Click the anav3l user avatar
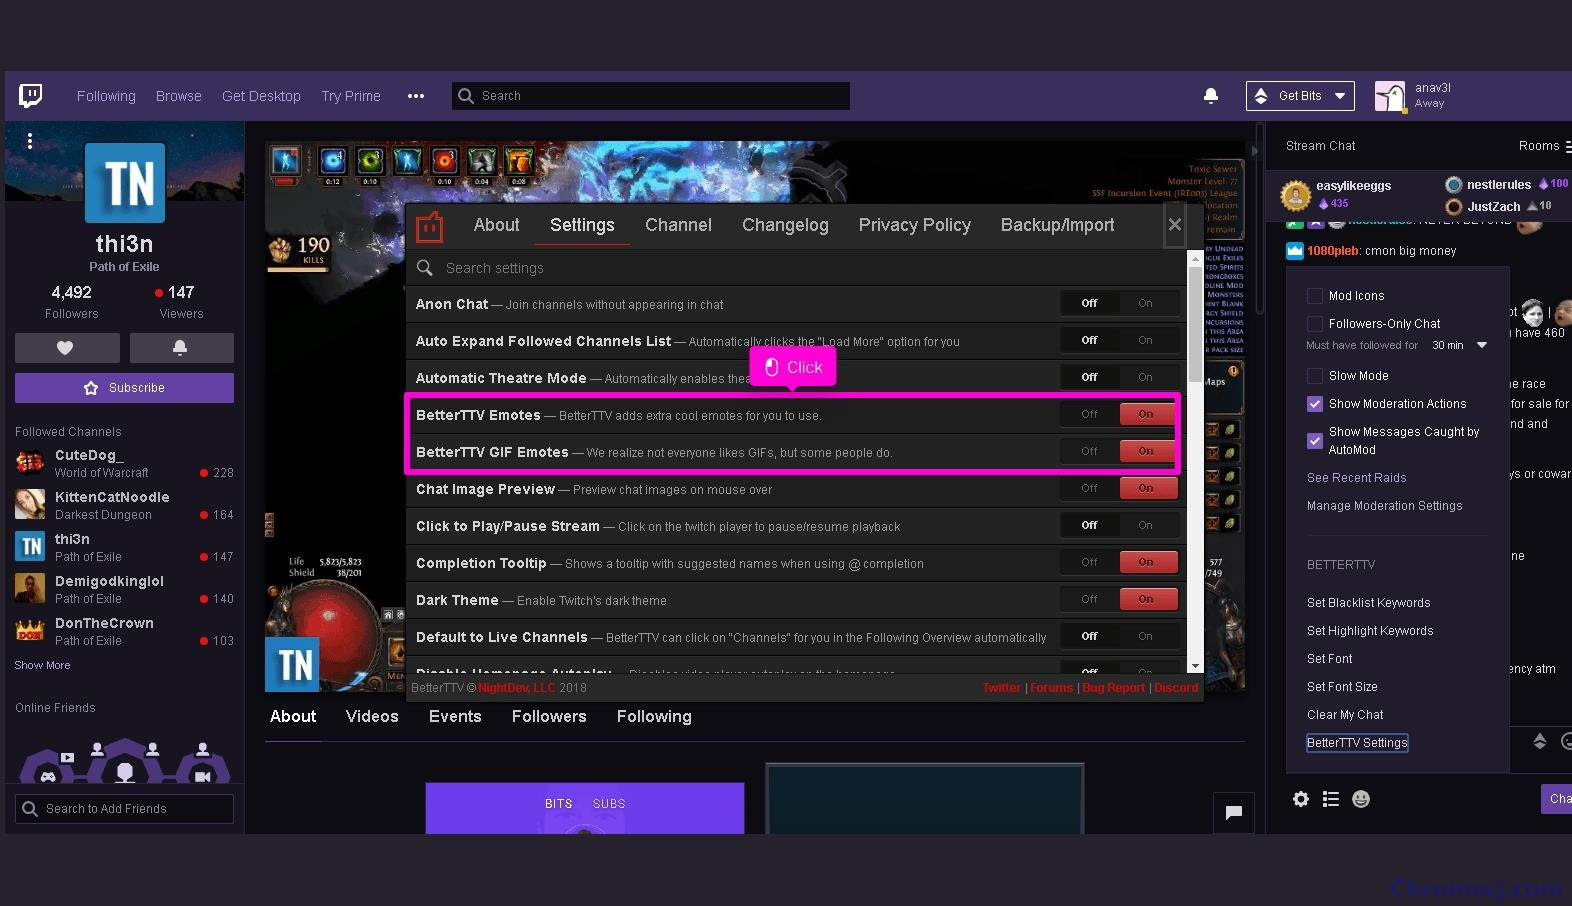Viewport: 1572px width, 906px height. [x=1390, y=96]
